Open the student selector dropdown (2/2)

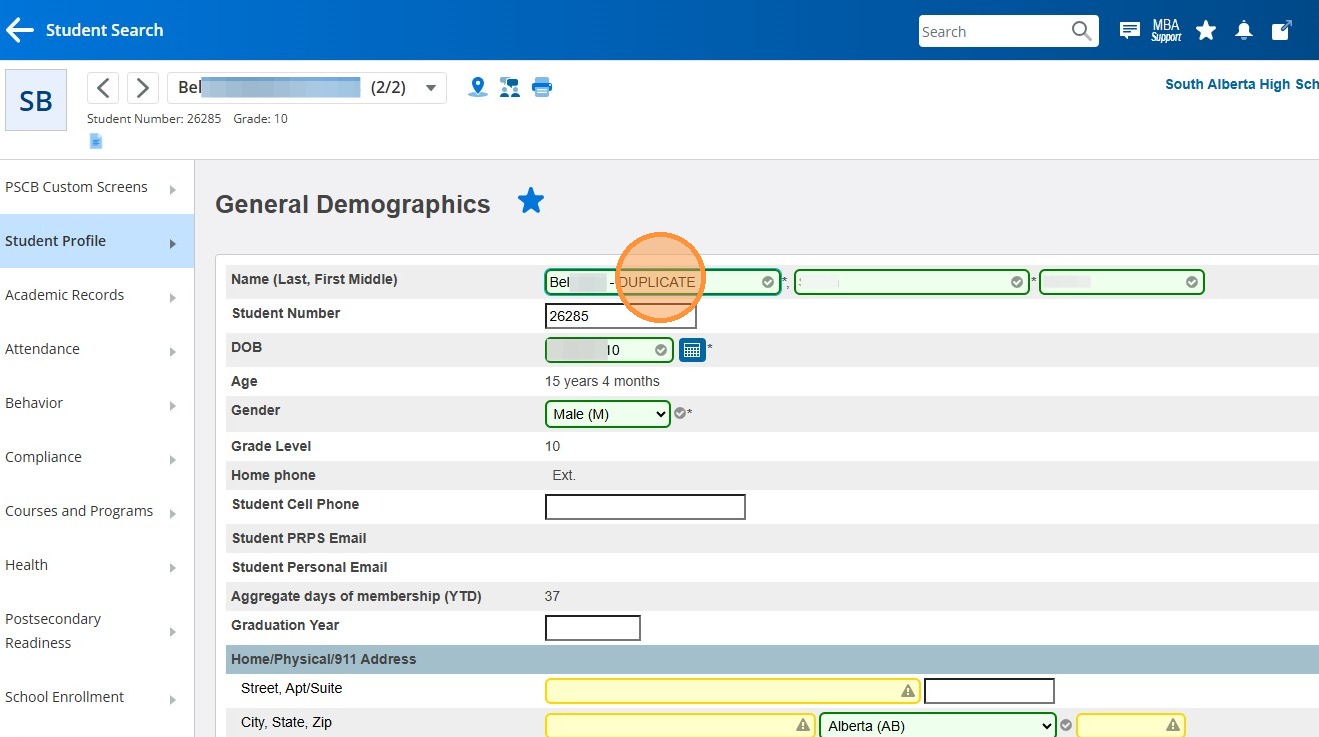click(x=431, y=88)
